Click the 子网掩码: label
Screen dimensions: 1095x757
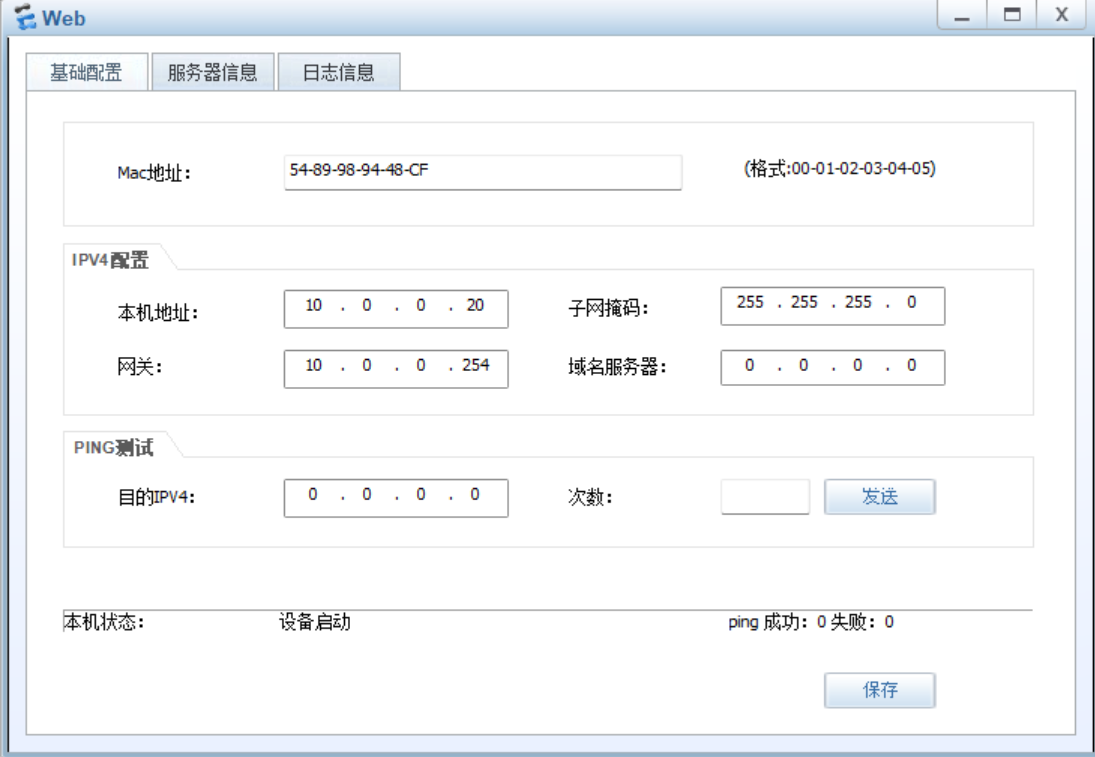coord(608,307)
